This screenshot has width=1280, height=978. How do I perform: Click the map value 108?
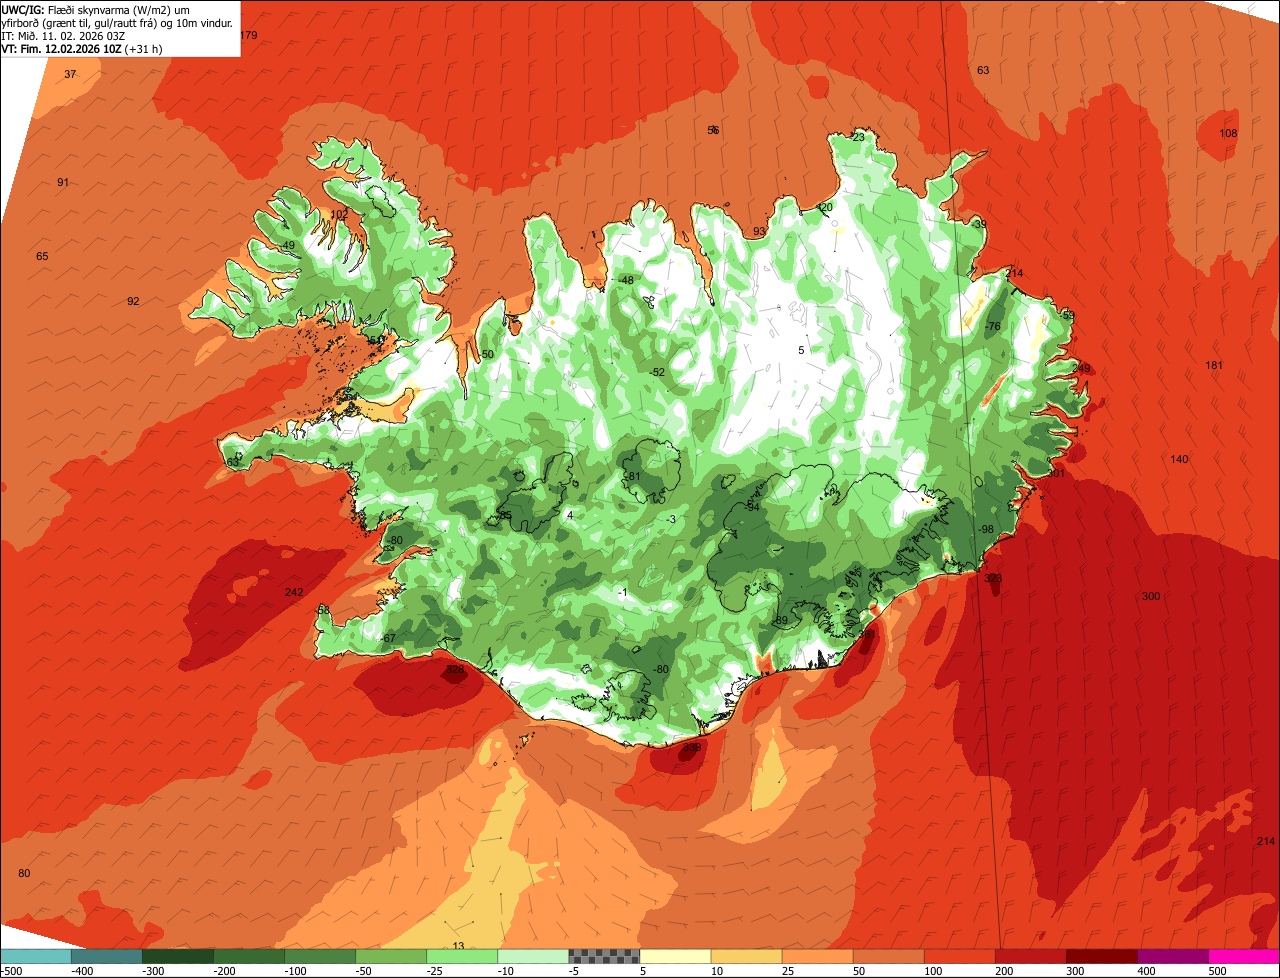[1228, 133]
